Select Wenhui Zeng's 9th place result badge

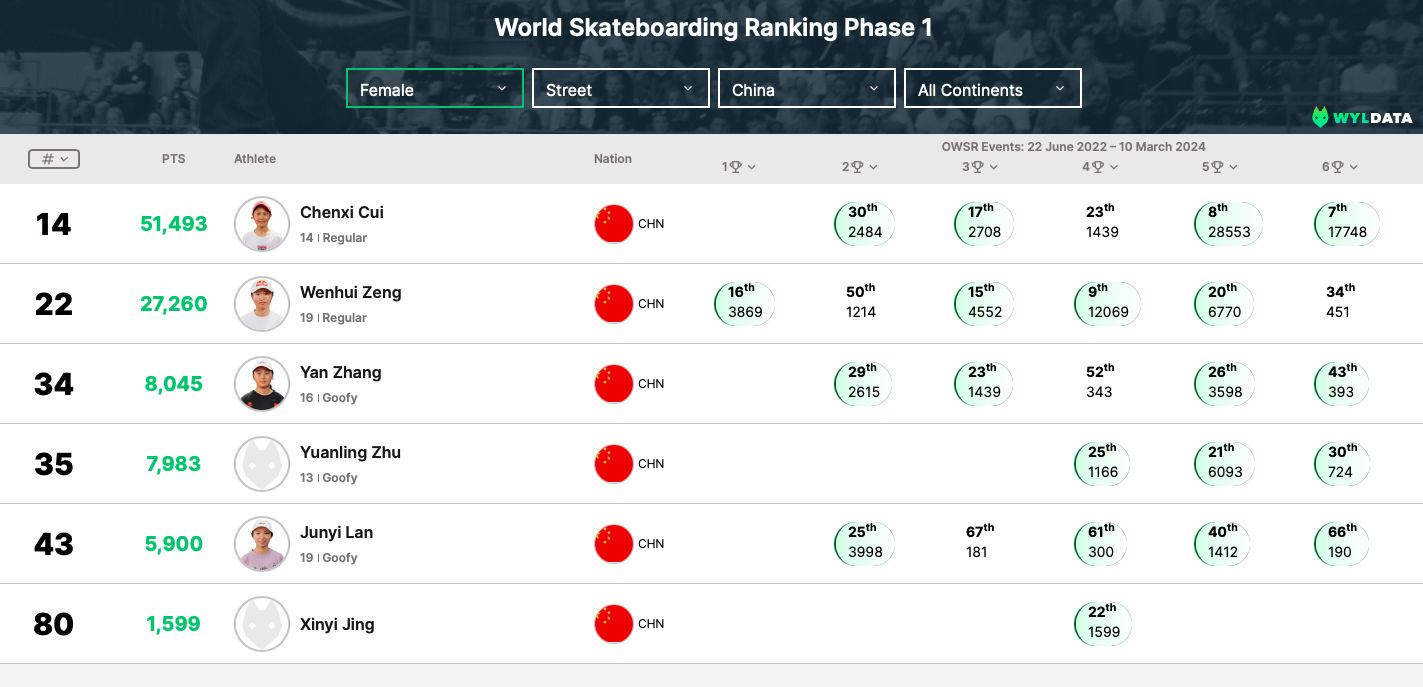[1108, 304]
